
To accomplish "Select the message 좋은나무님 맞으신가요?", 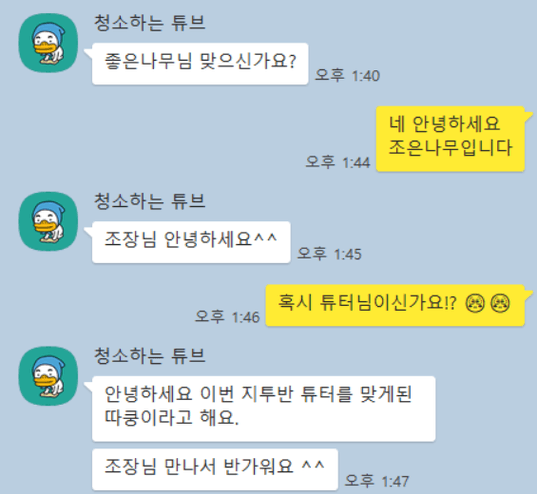I will point(200,64).
